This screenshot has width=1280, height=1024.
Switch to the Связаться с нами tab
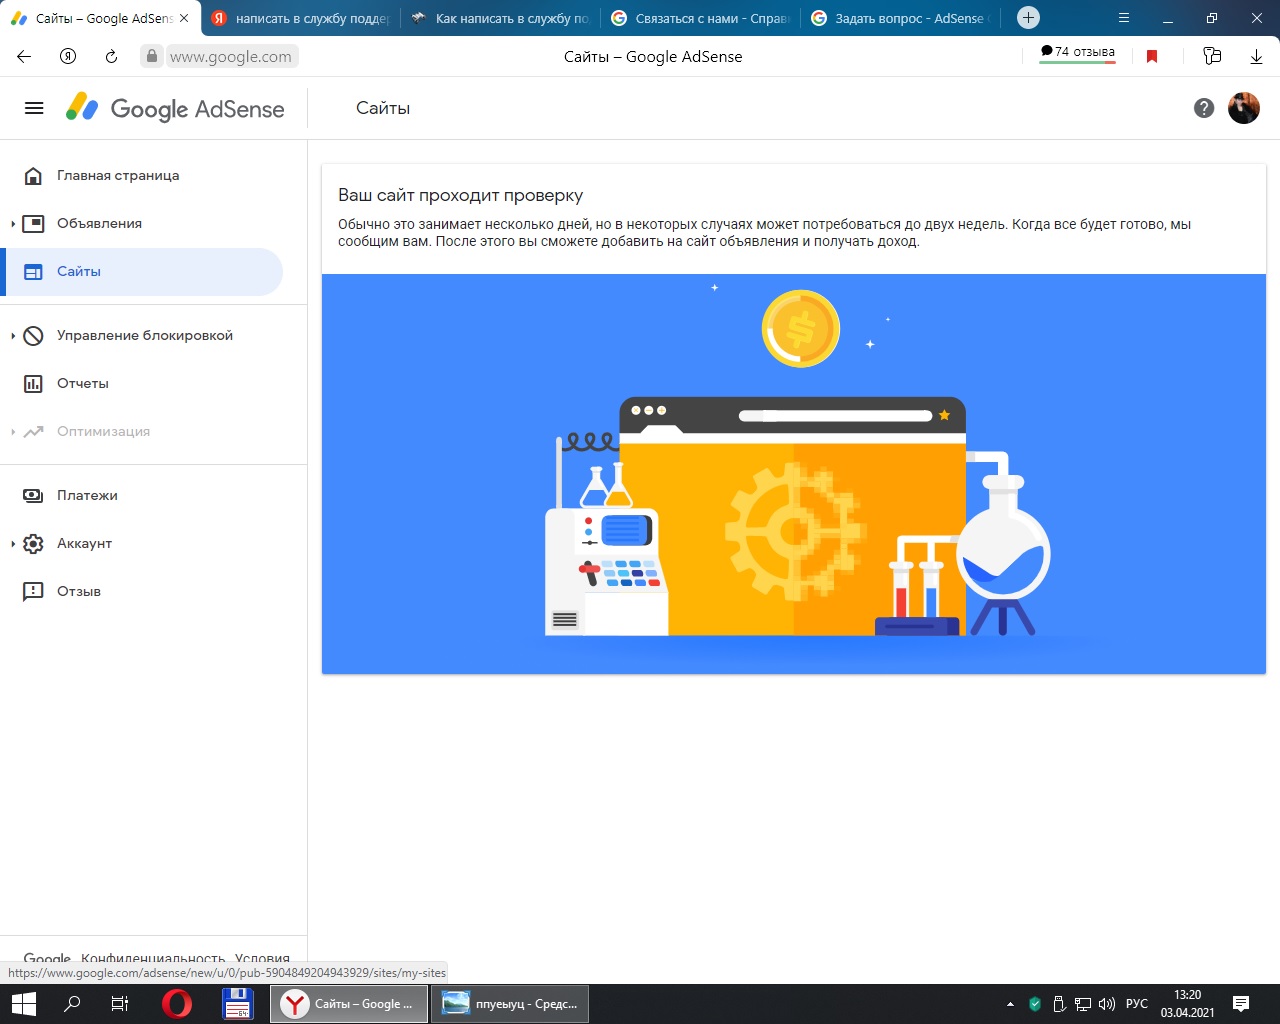pyautogui.click(x=700, y=18)
